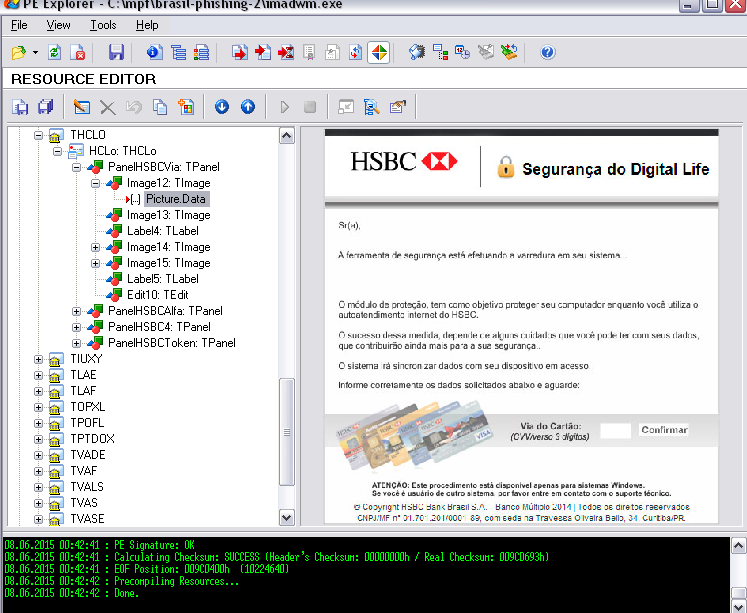Select the Image13: TImage tree item
The width and height of the screenshot is (747, 613).
pyautogui.click(x=169, y=215)
